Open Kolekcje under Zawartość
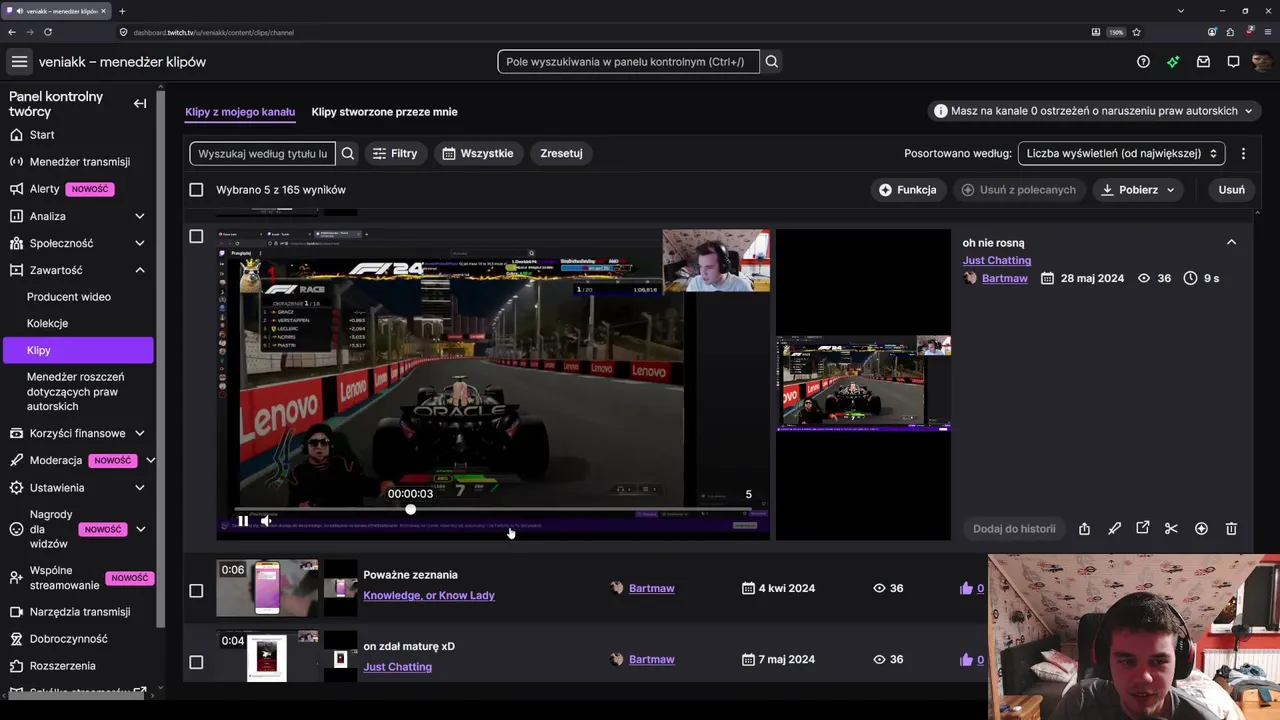 click(48, 324)
